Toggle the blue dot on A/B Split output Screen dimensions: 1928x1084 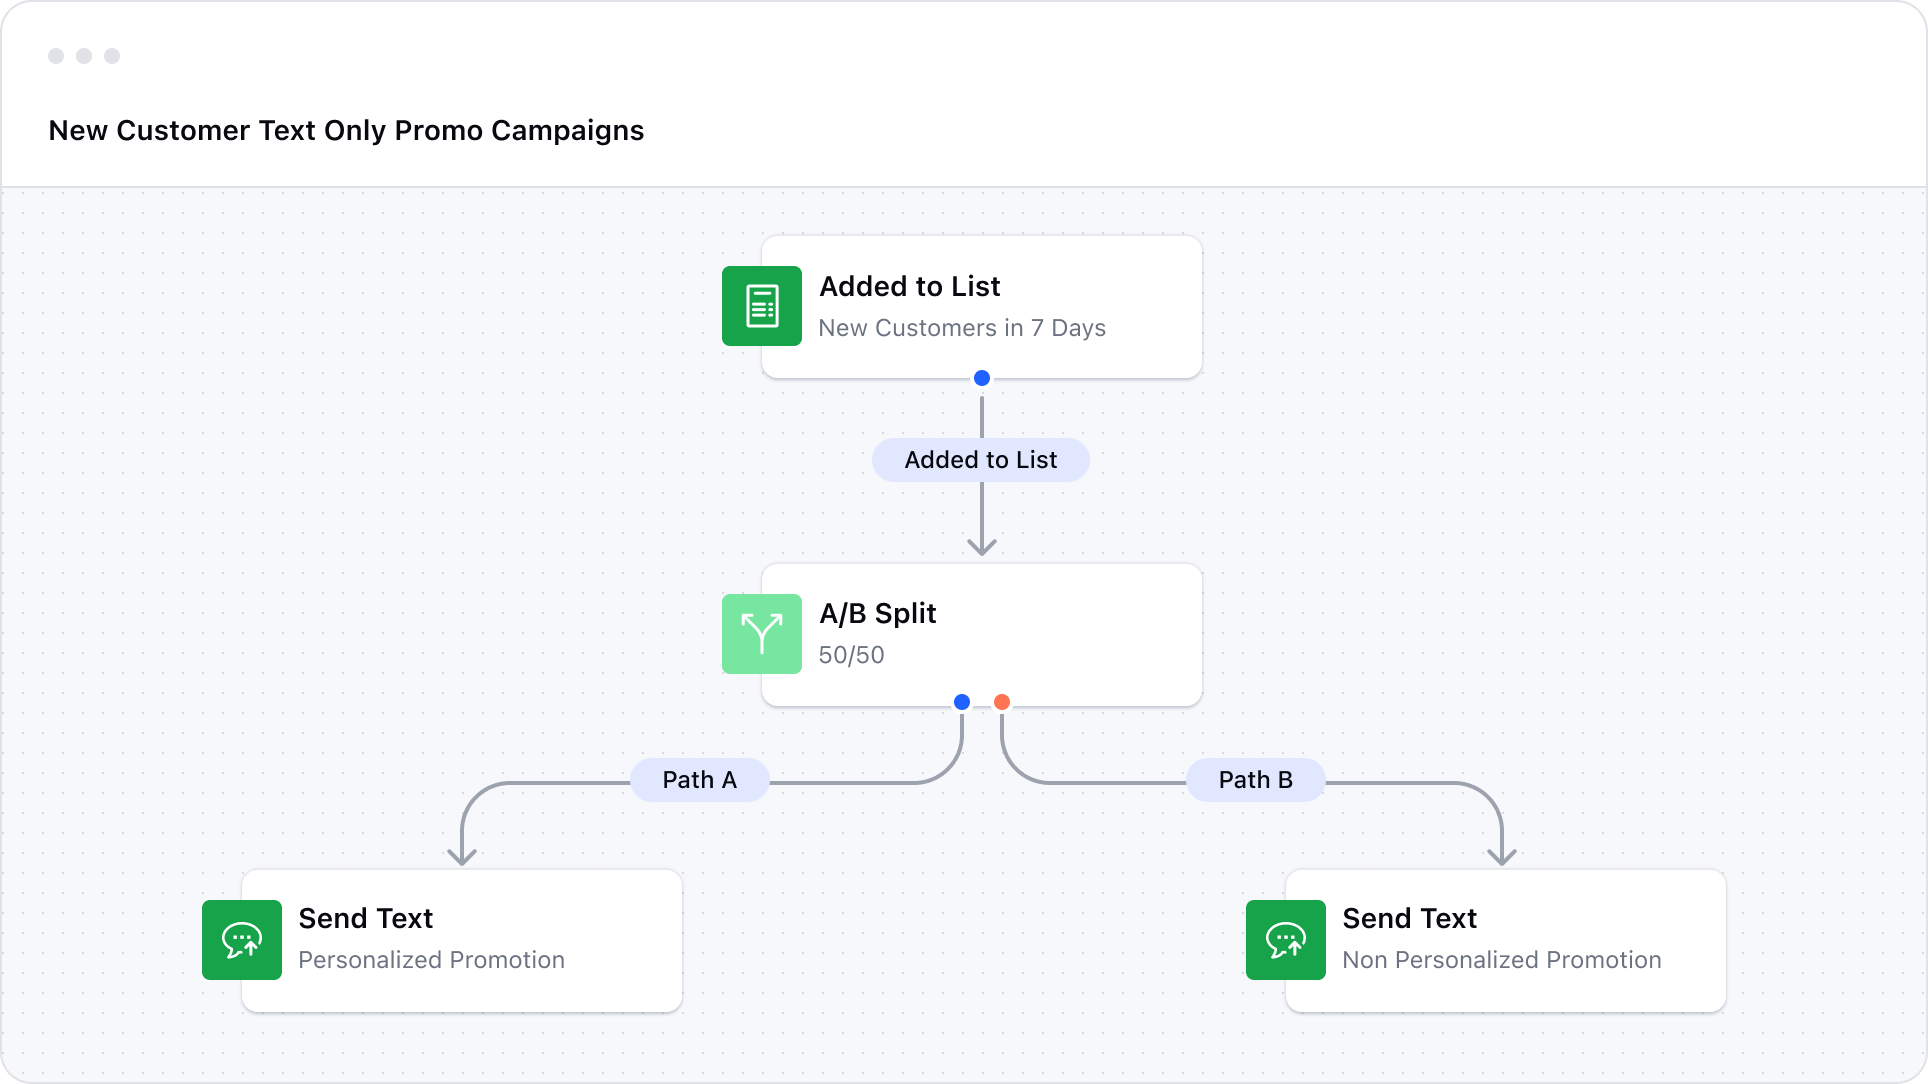tap(963, 701)
